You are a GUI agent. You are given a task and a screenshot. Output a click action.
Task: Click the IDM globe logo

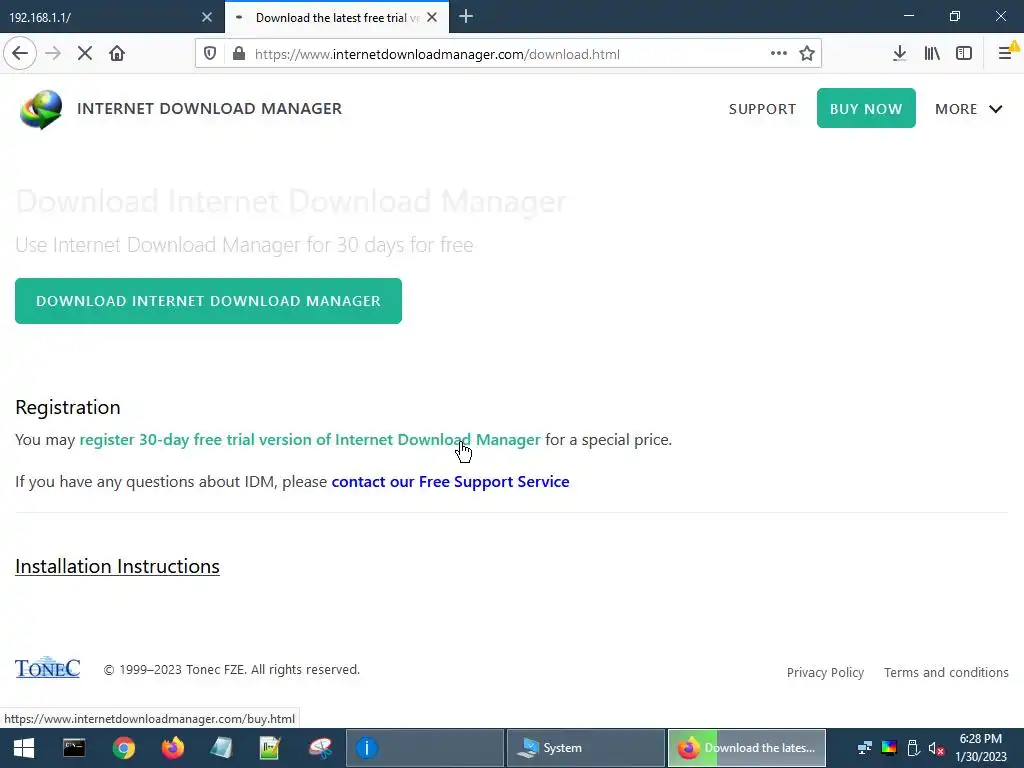pos(41,110)
